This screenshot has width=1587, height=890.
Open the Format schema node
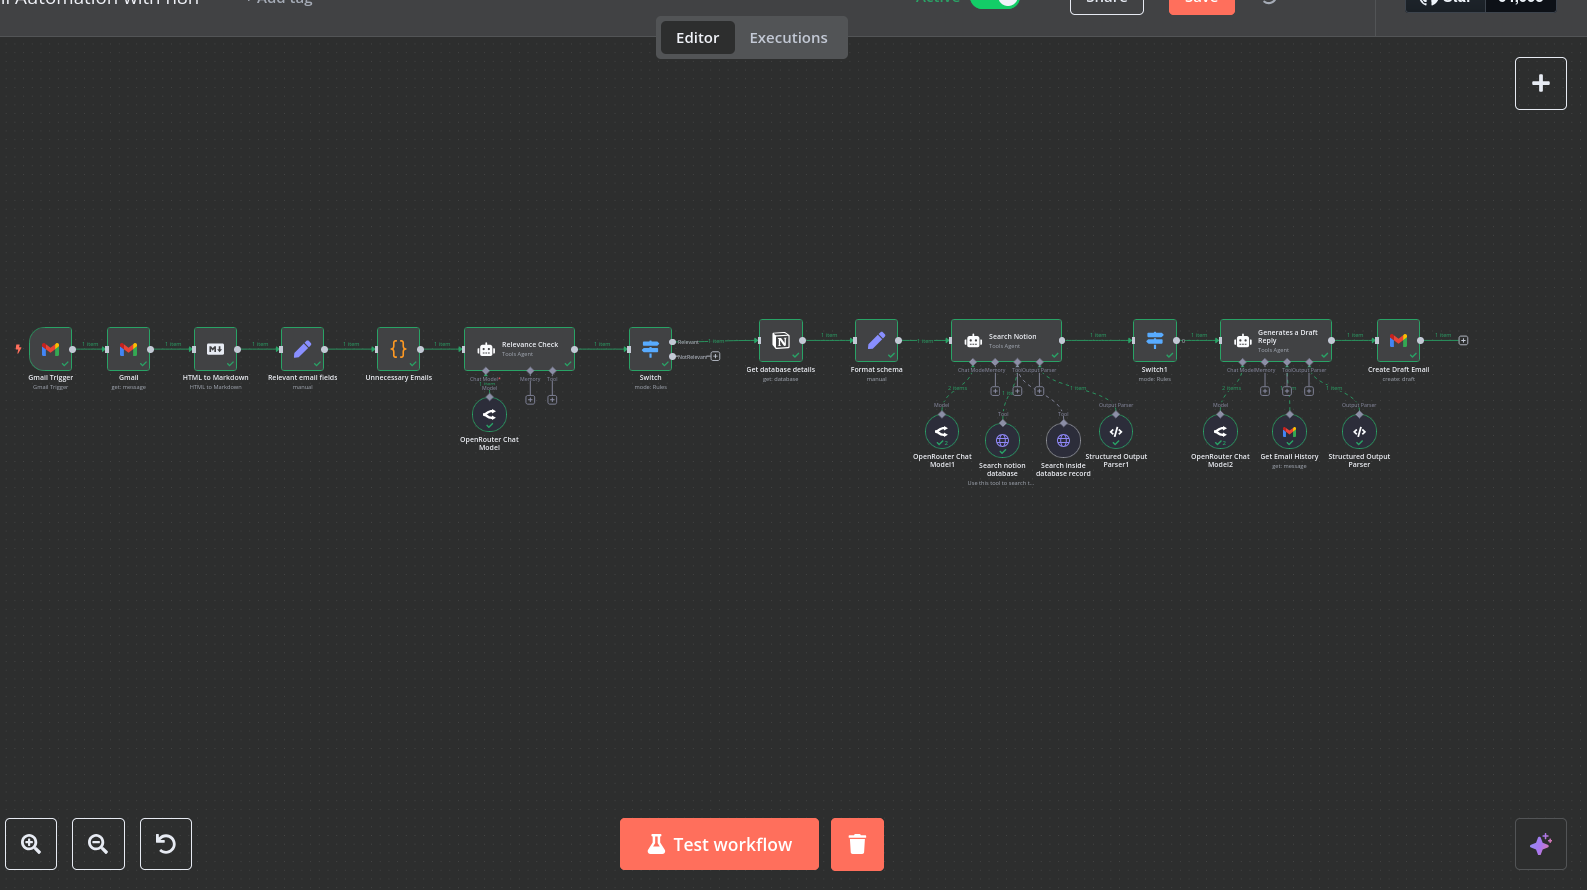tap(876, 341)
